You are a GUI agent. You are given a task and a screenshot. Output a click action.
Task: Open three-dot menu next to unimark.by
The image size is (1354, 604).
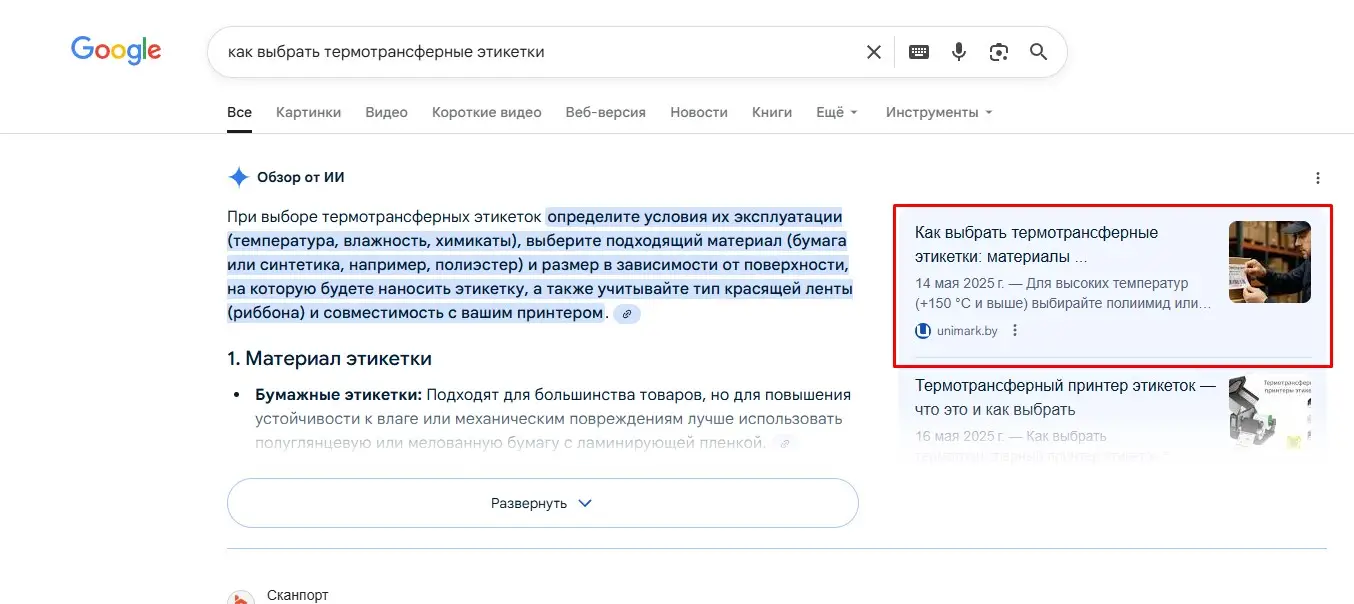click(1015, 331)
